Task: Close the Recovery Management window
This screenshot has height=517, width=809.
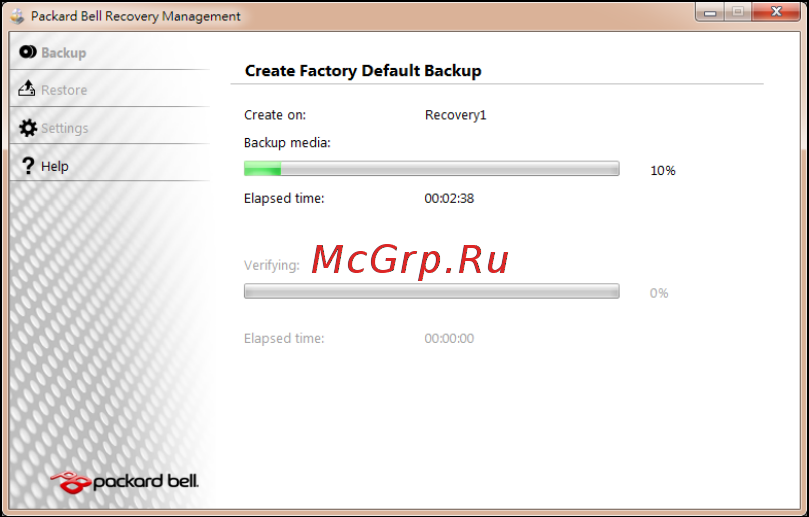Action: [x=776, y=12]
